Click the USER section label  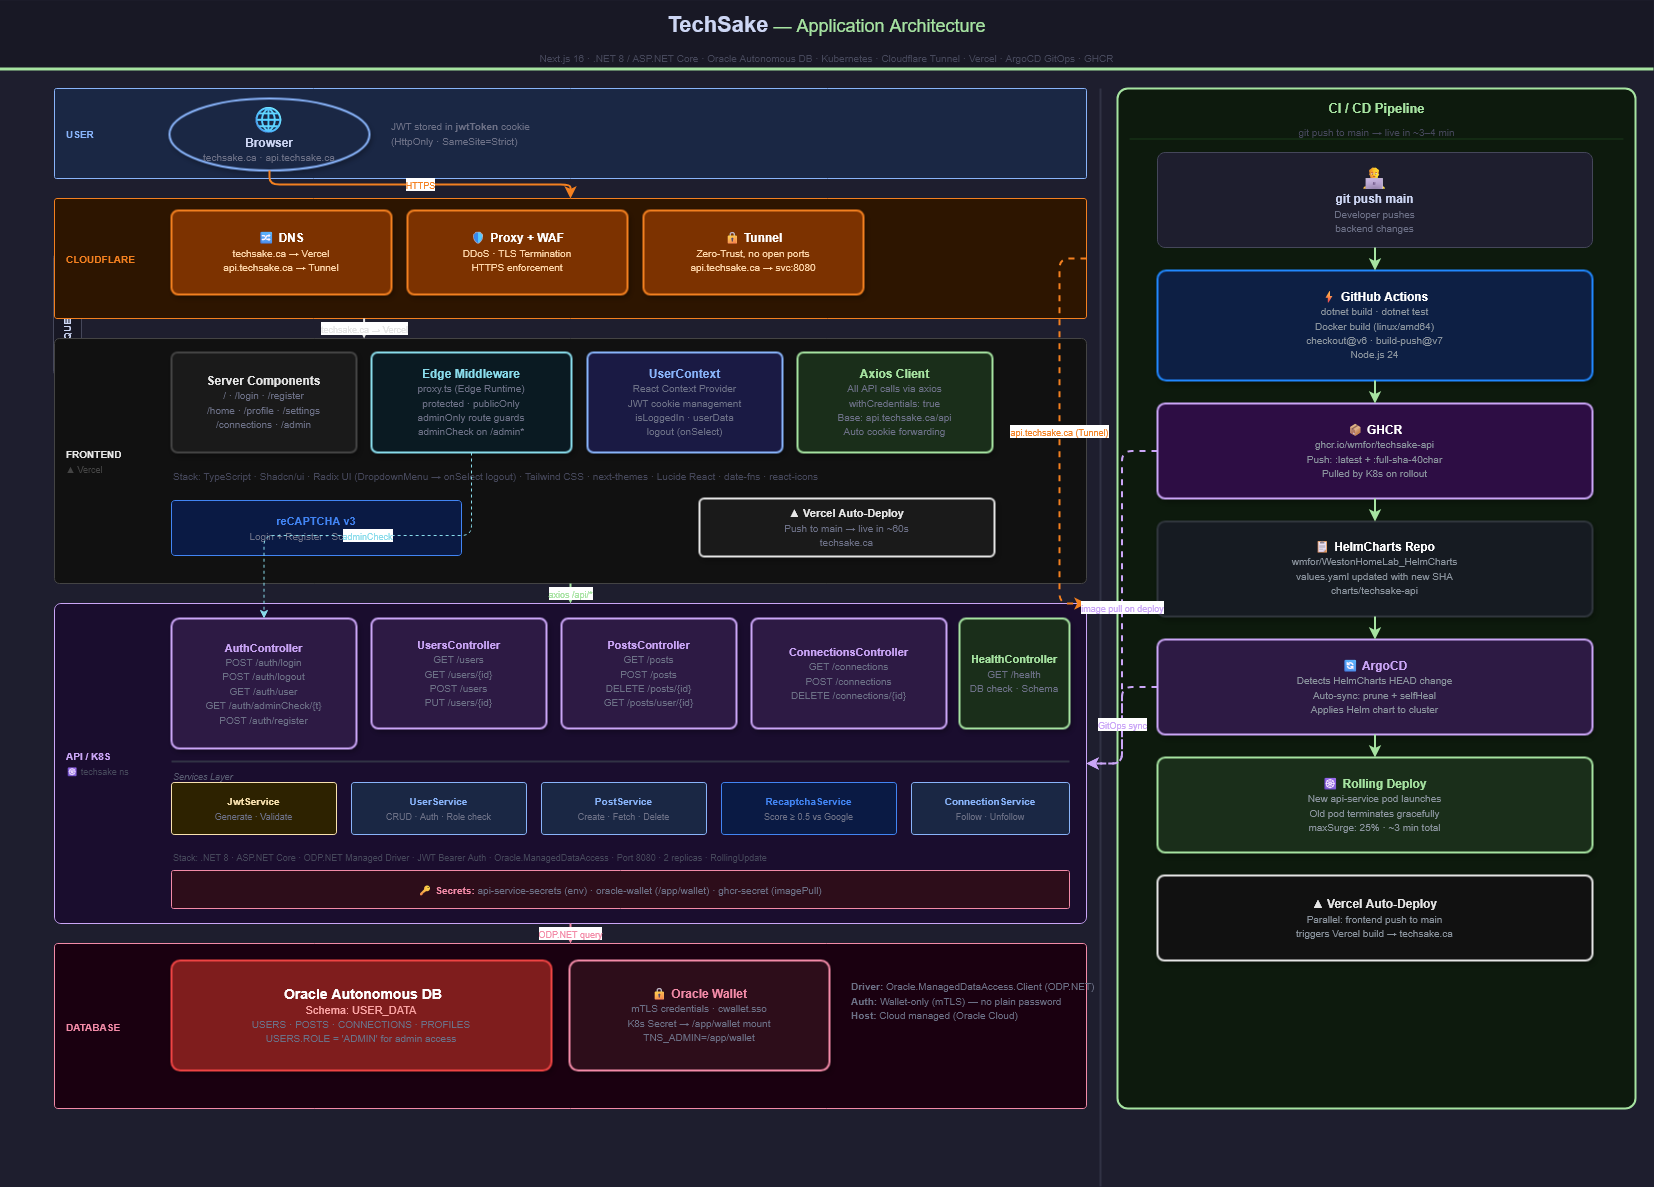(x=80, y=134)
